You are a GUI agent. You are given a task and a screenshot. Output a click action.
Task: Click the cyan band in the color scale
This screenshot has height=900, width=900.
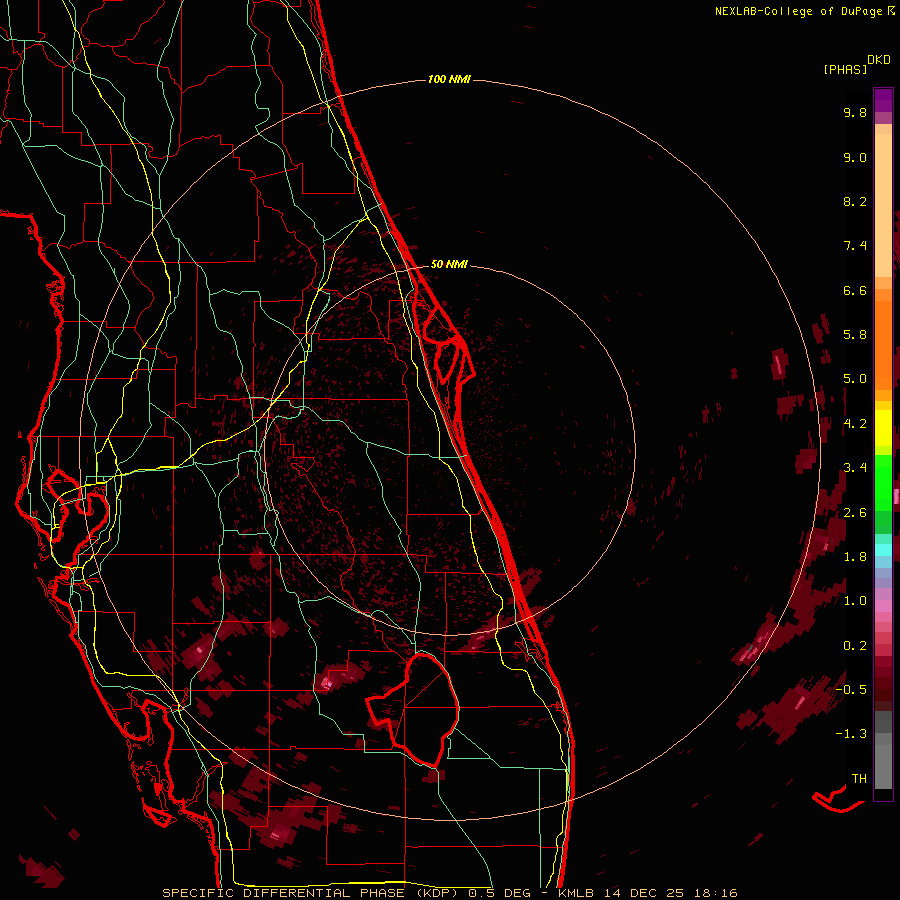[883, 550]
